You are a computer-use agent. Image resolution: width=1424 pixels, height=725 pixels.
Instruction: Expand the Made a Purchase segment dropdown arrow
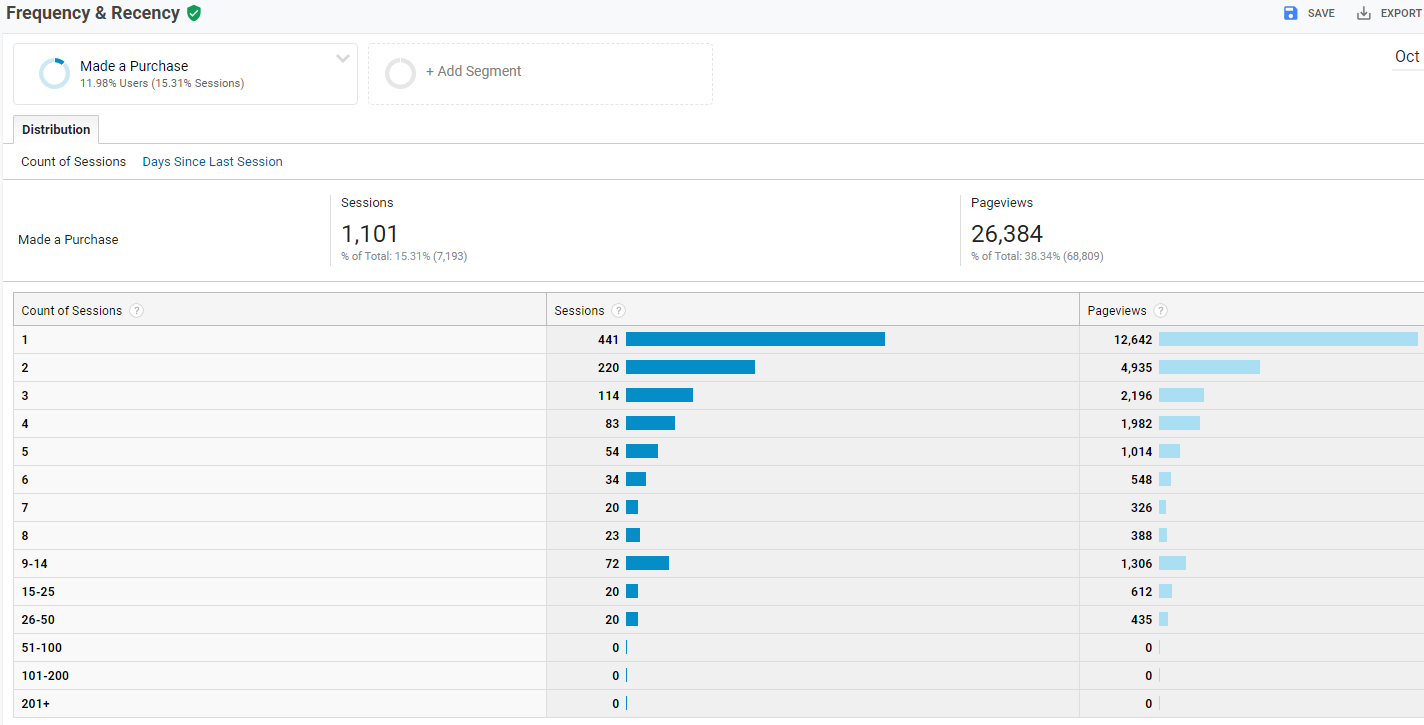point(343,58)
